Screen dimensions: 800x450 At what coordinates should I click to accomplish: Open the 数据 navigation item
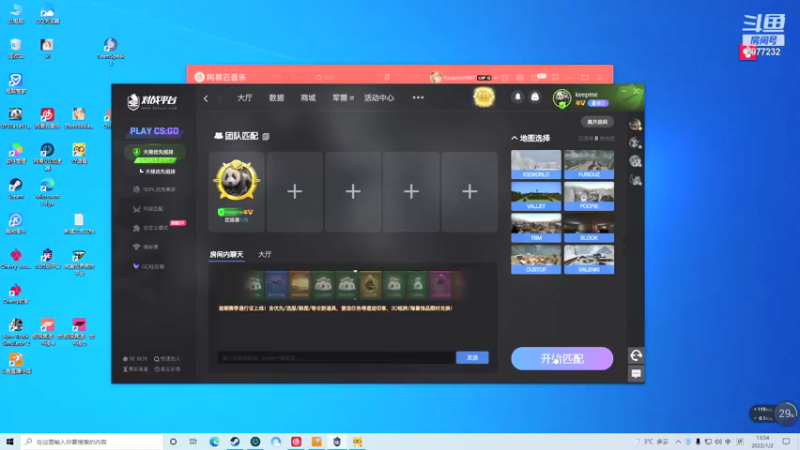click(277, 97)
